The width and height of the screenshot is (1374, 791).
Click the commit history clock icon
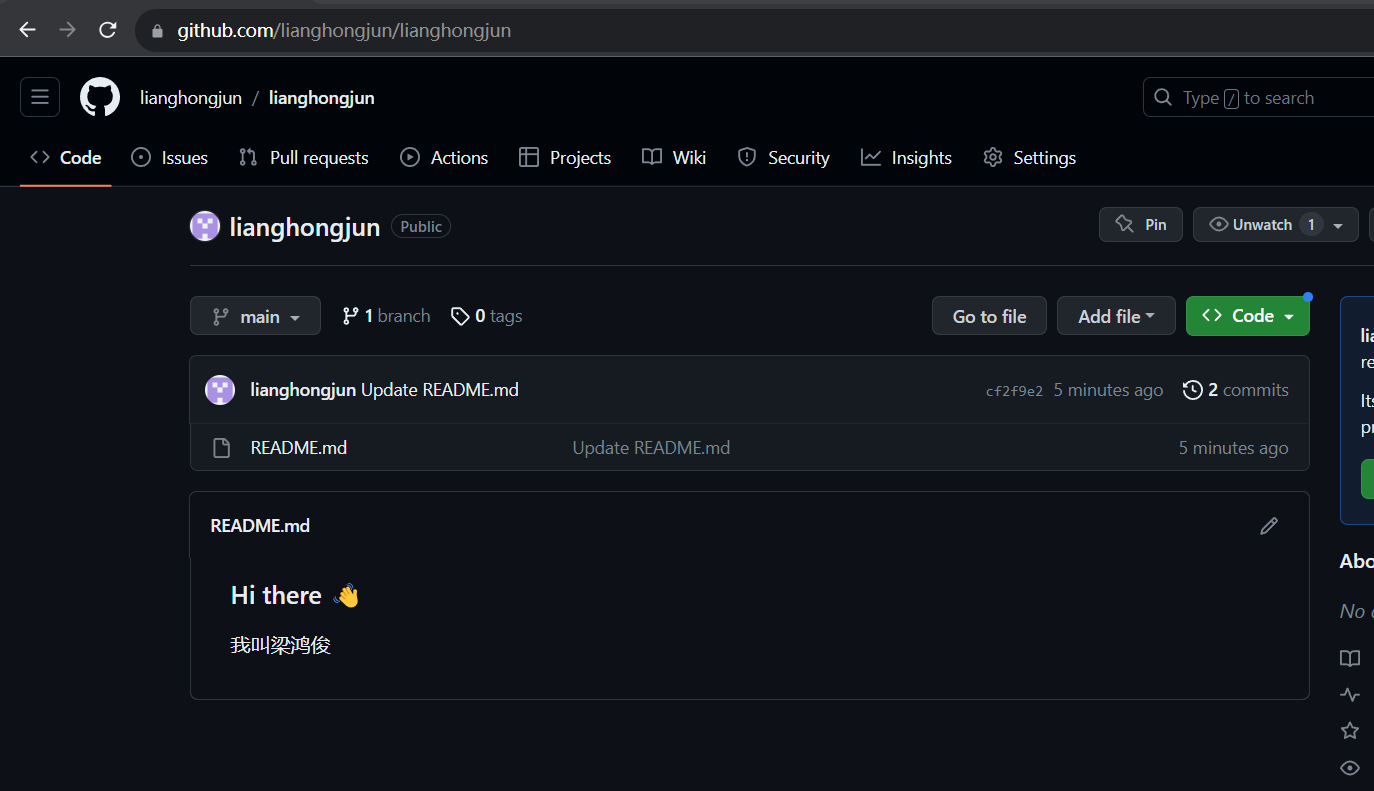point(1192,390)
